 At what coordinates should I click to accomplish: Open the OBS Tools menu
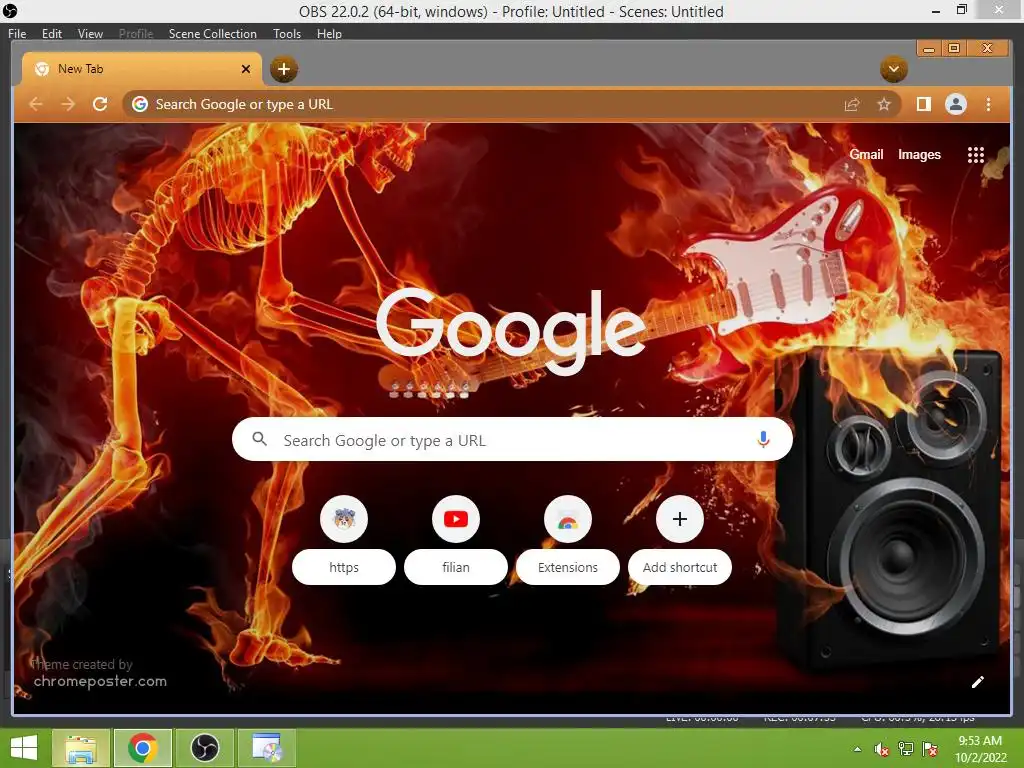coord(287,33)
